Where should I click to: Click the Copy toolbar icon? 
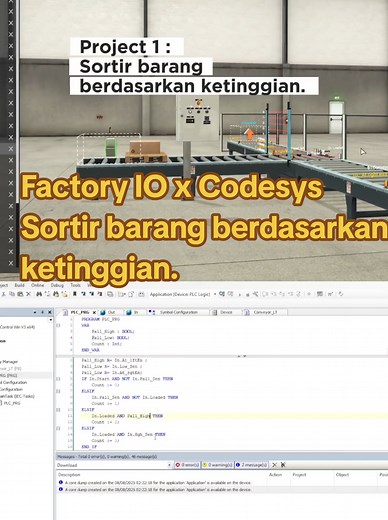click(x=12, y=294)
